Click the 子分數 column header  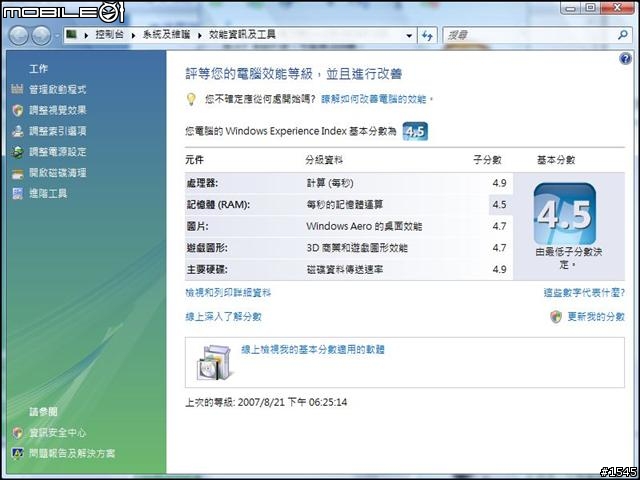487,160
